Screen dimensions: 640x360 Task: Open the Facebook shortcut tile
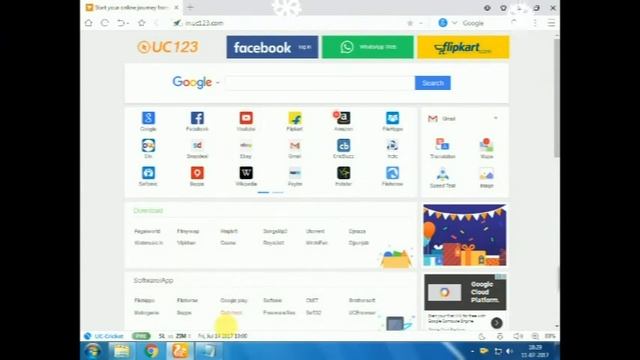pyautogui.click(x=197, y=121)
